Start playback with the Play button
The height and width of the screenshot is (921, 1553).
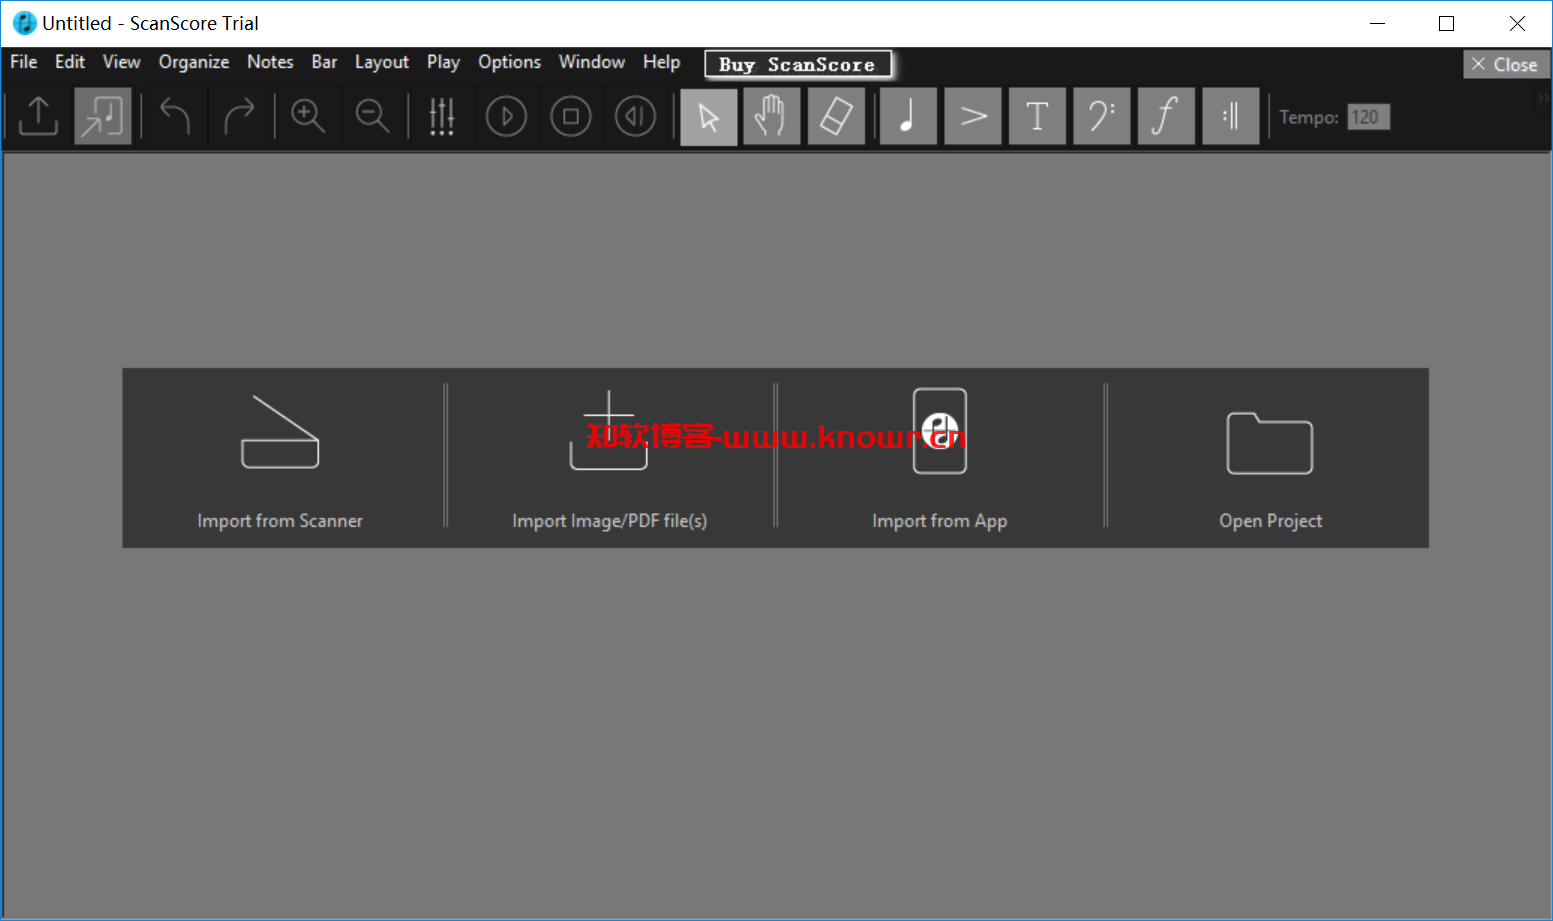[506, 117]
